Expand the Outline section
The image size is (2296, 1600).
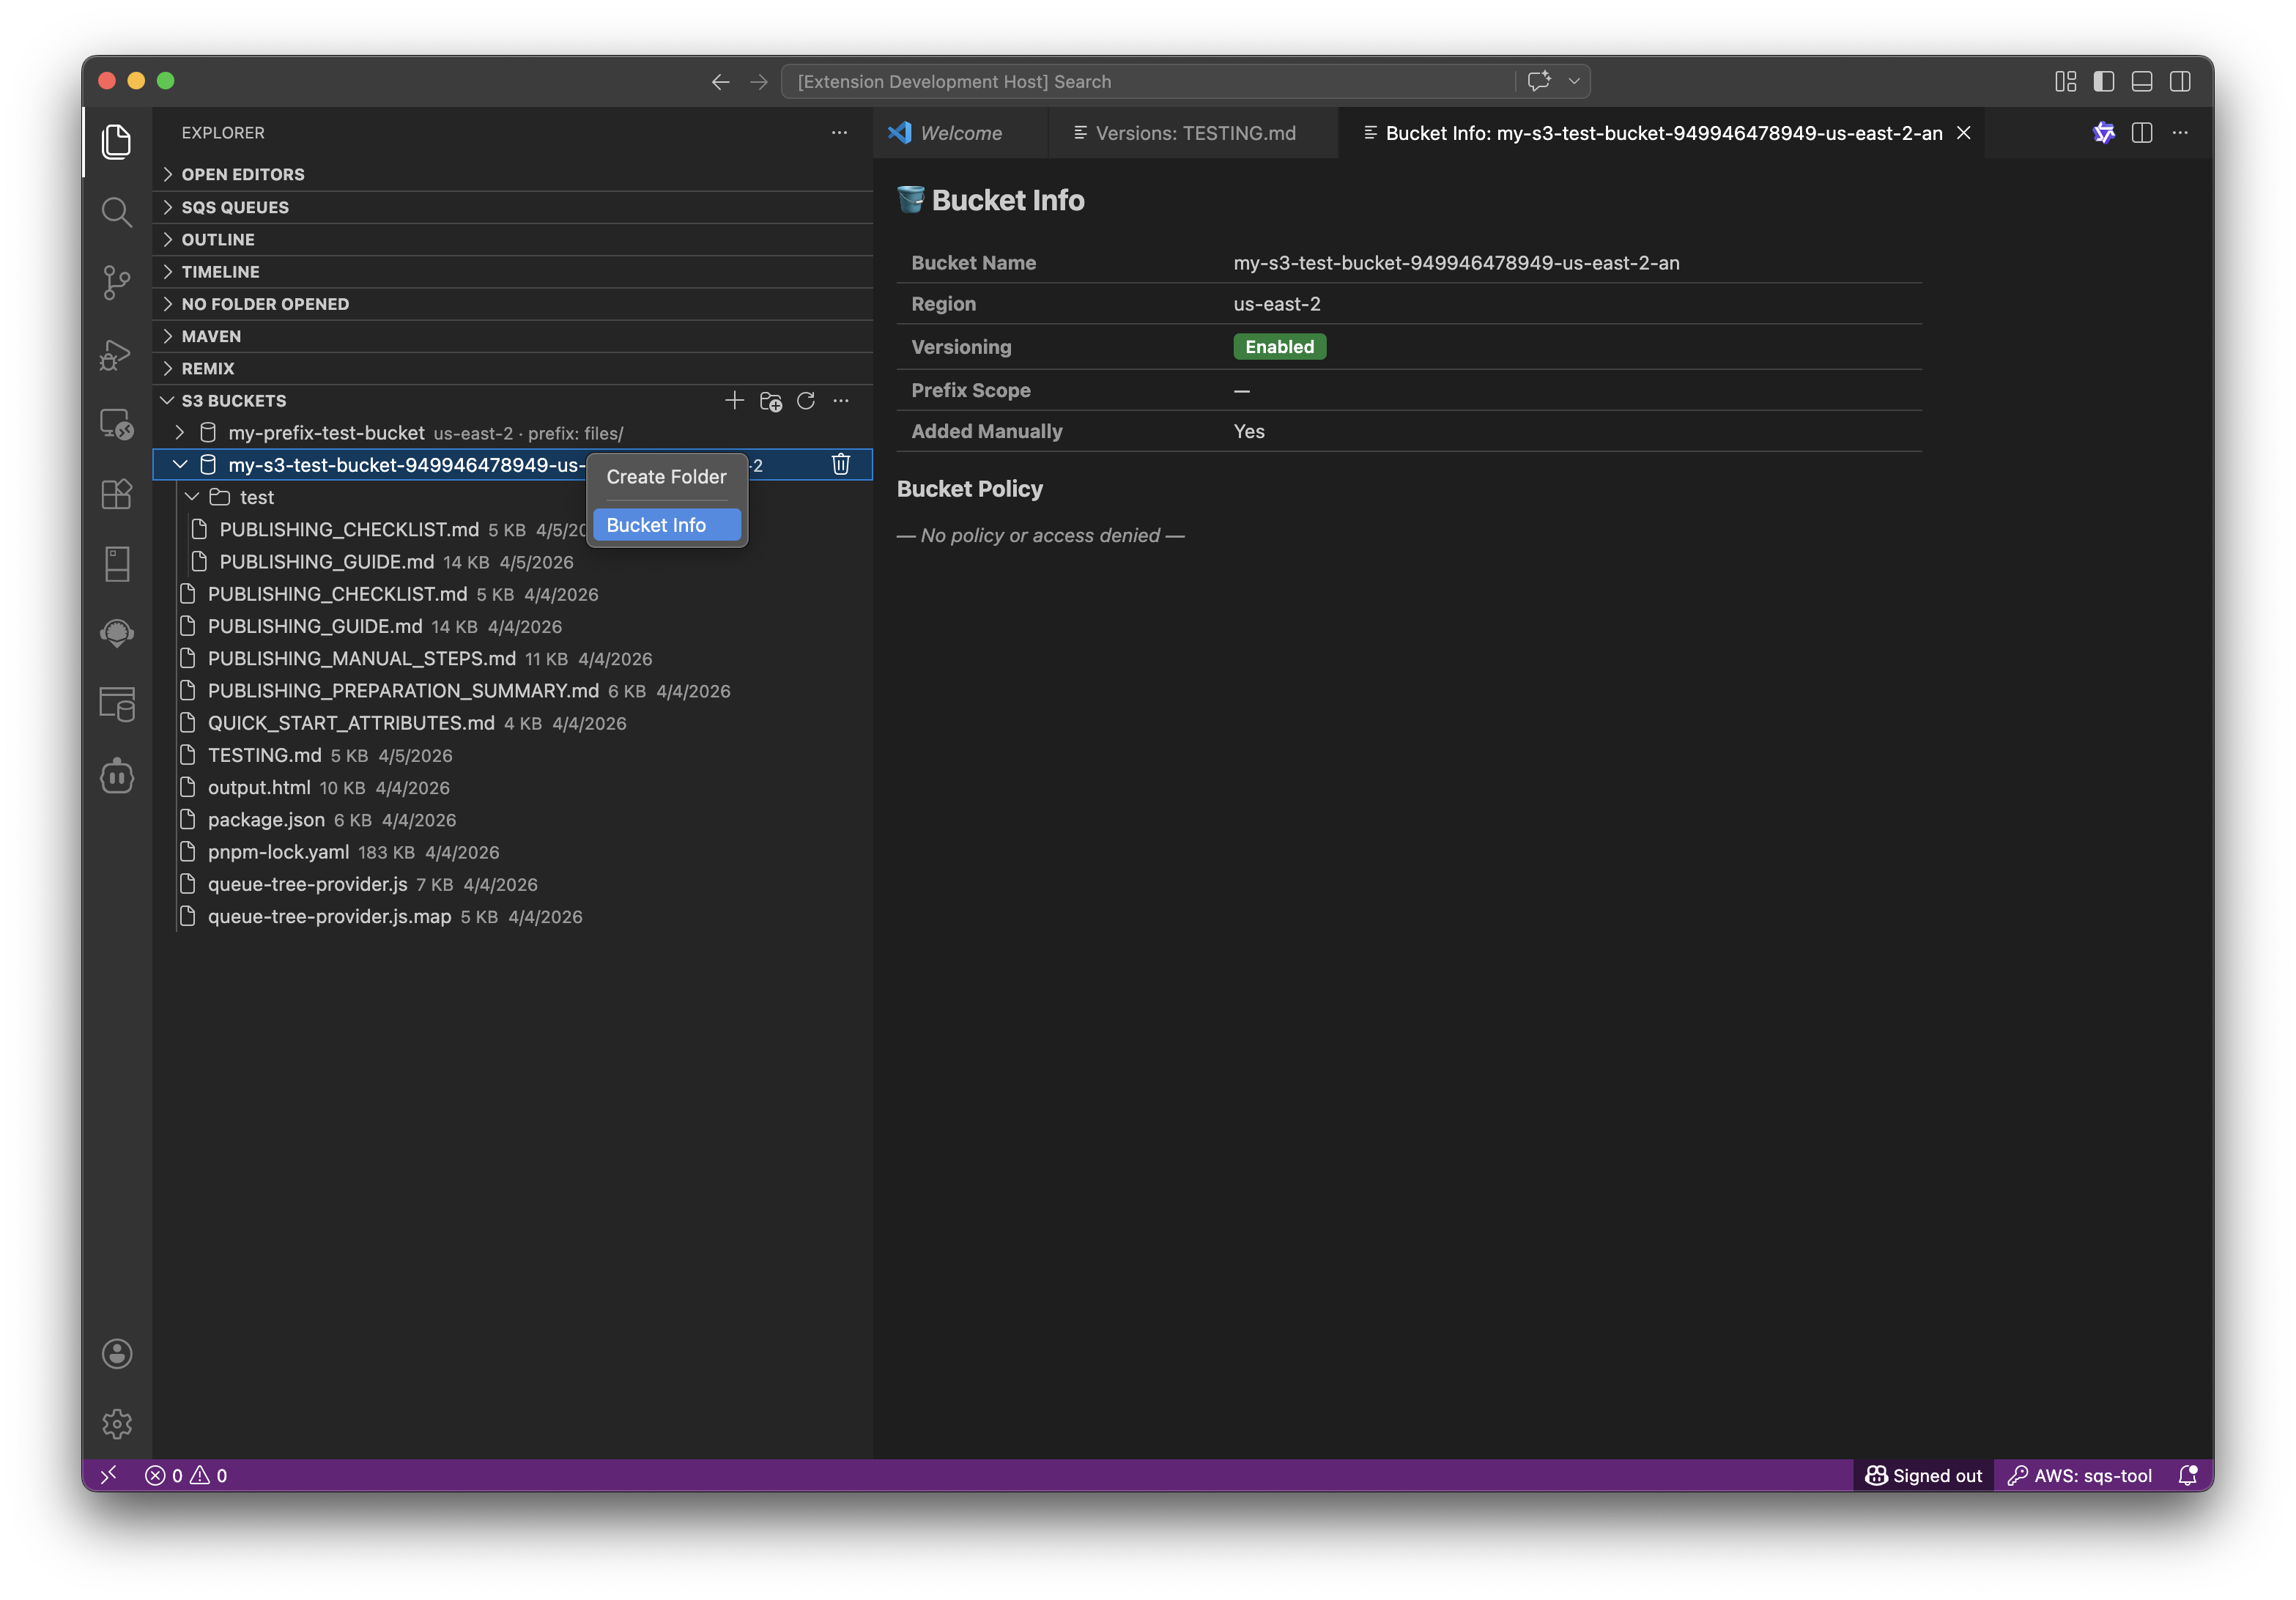[x=513, y=239]
